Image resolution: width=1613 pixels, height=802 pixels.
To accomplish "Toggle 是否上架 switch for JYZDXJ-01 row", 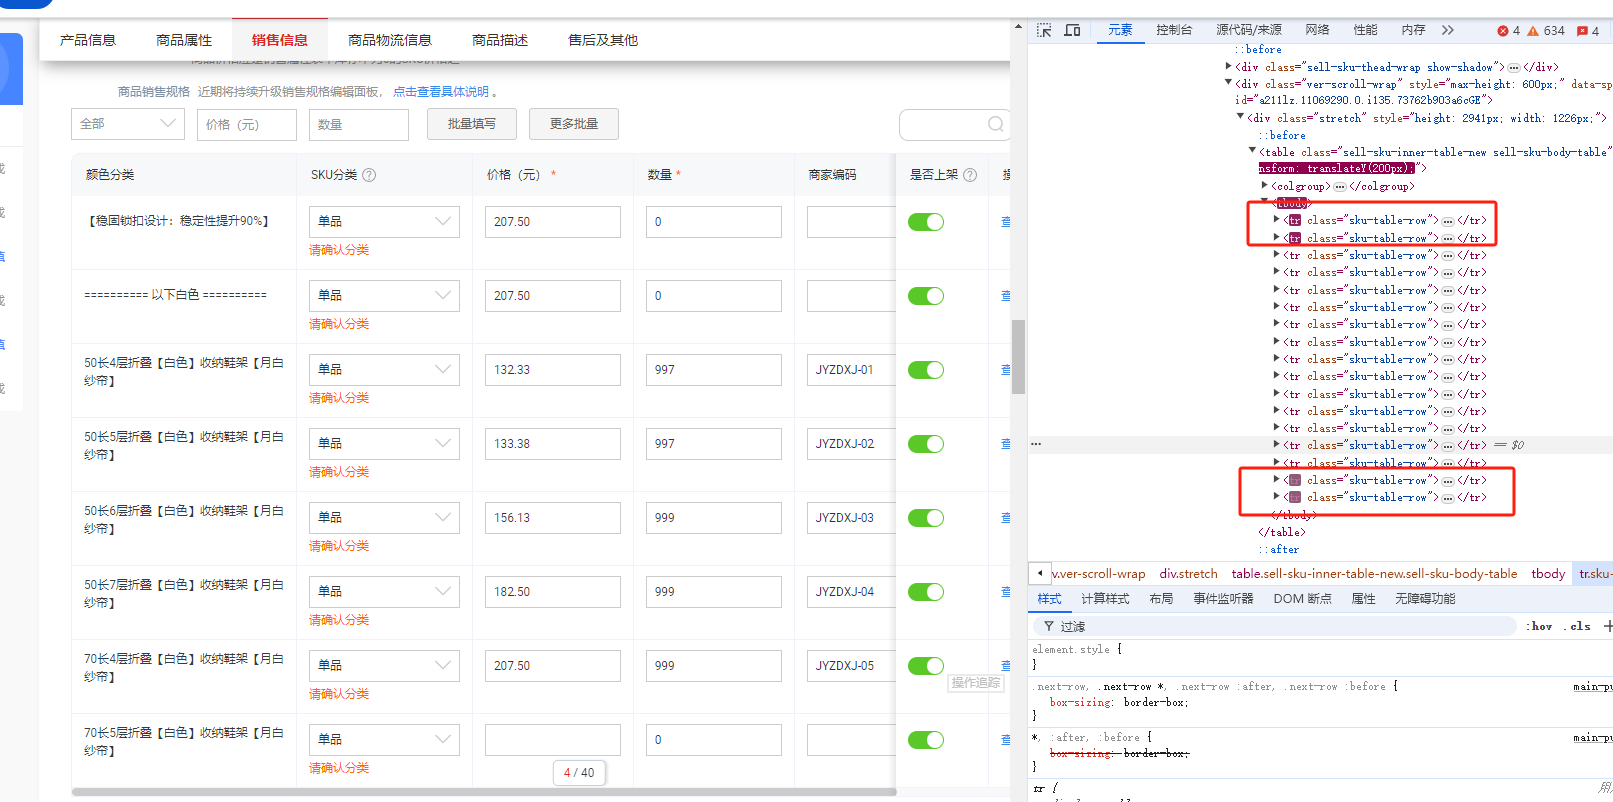I will click(x=926, y=370).
